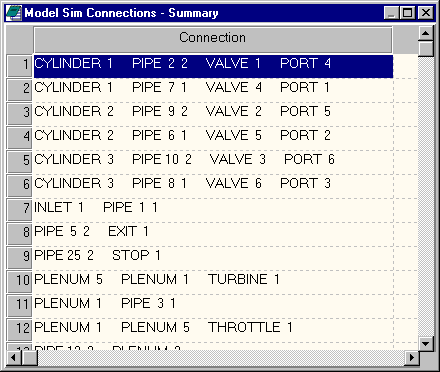The image size is (440, 372).
Task: Close the Model Sim Connections window
Action: coord(426,13)
